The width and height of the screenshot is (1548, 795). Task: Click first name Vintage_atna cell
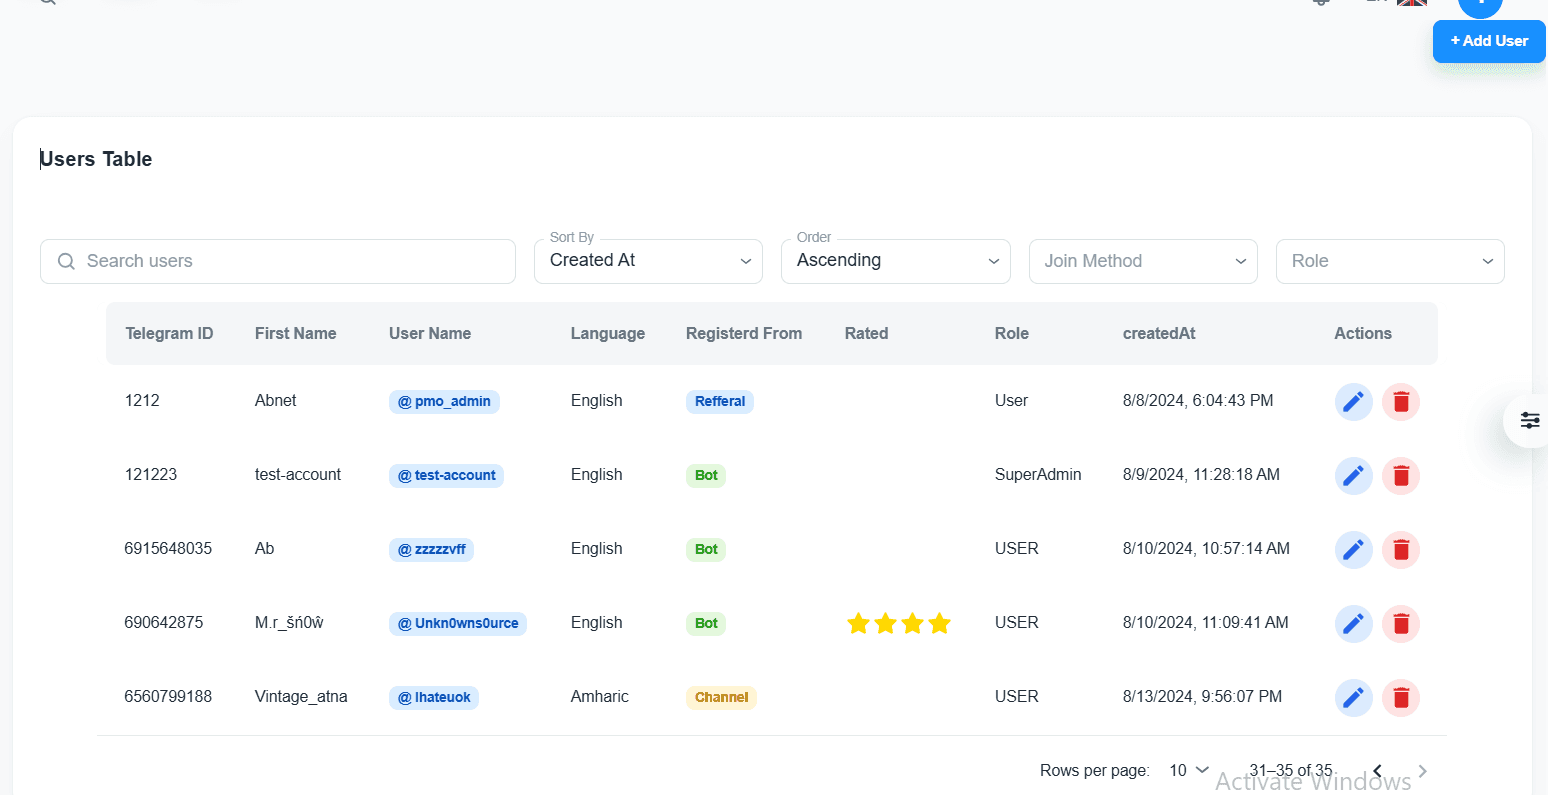click(x=301, y=697)
